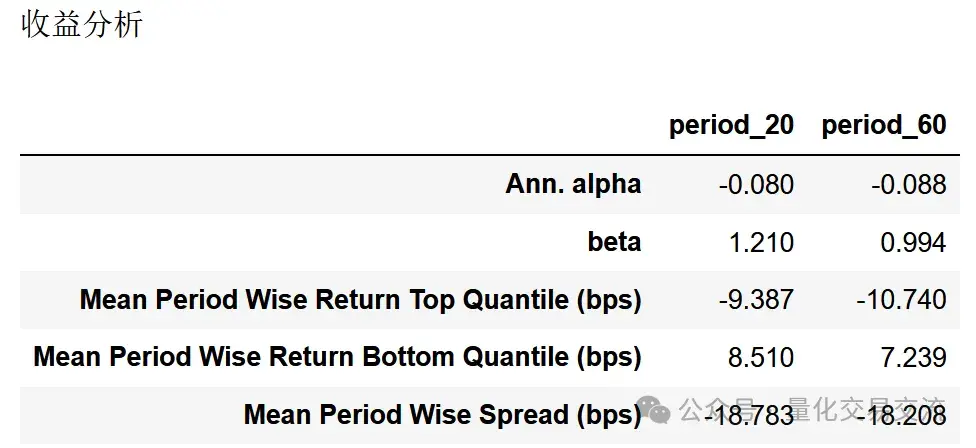The image size is (976, 448).
Task: Select the -9.387 top quantile value
Action: [x=756, y=300]
